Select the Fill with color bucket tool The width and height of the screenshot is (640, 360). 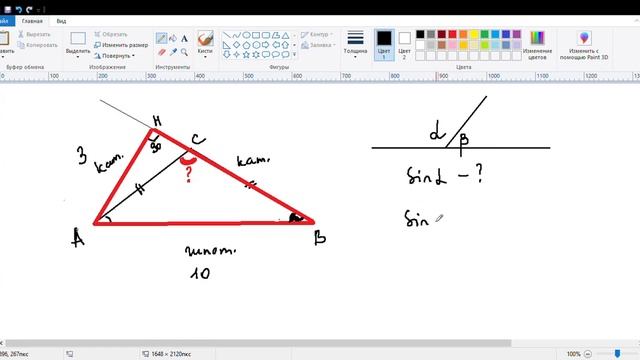click(x=173, y=39)
